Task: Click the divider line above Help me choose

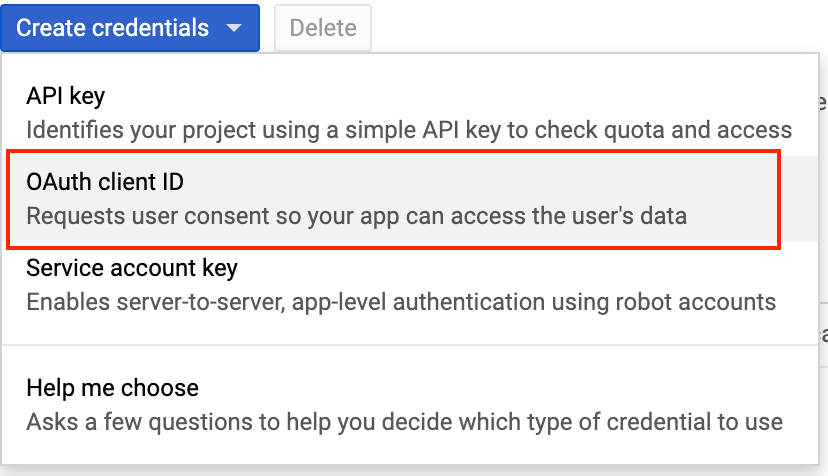Action: (410, 345)
